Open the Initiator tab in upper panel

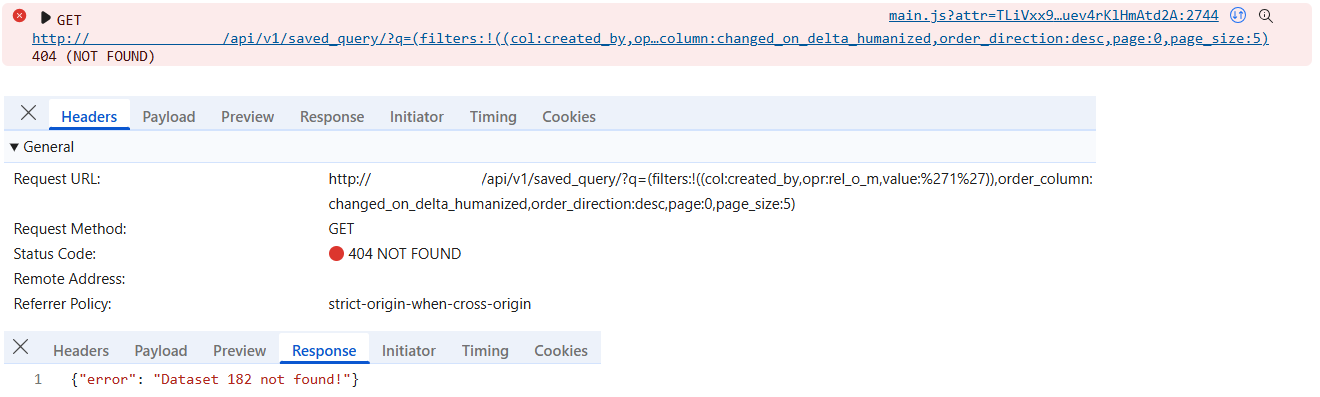(x=417, y=116)
